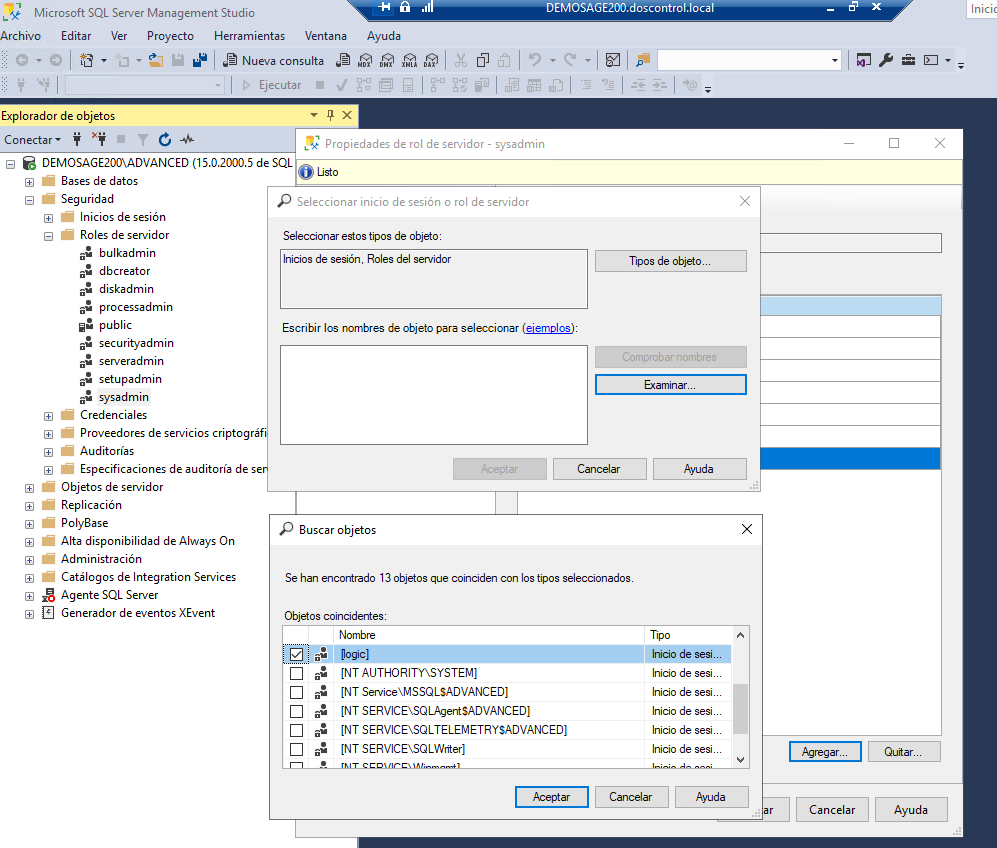Click the Open File folder icon
The width and height of the screenshot is (997, 848).
156,60
